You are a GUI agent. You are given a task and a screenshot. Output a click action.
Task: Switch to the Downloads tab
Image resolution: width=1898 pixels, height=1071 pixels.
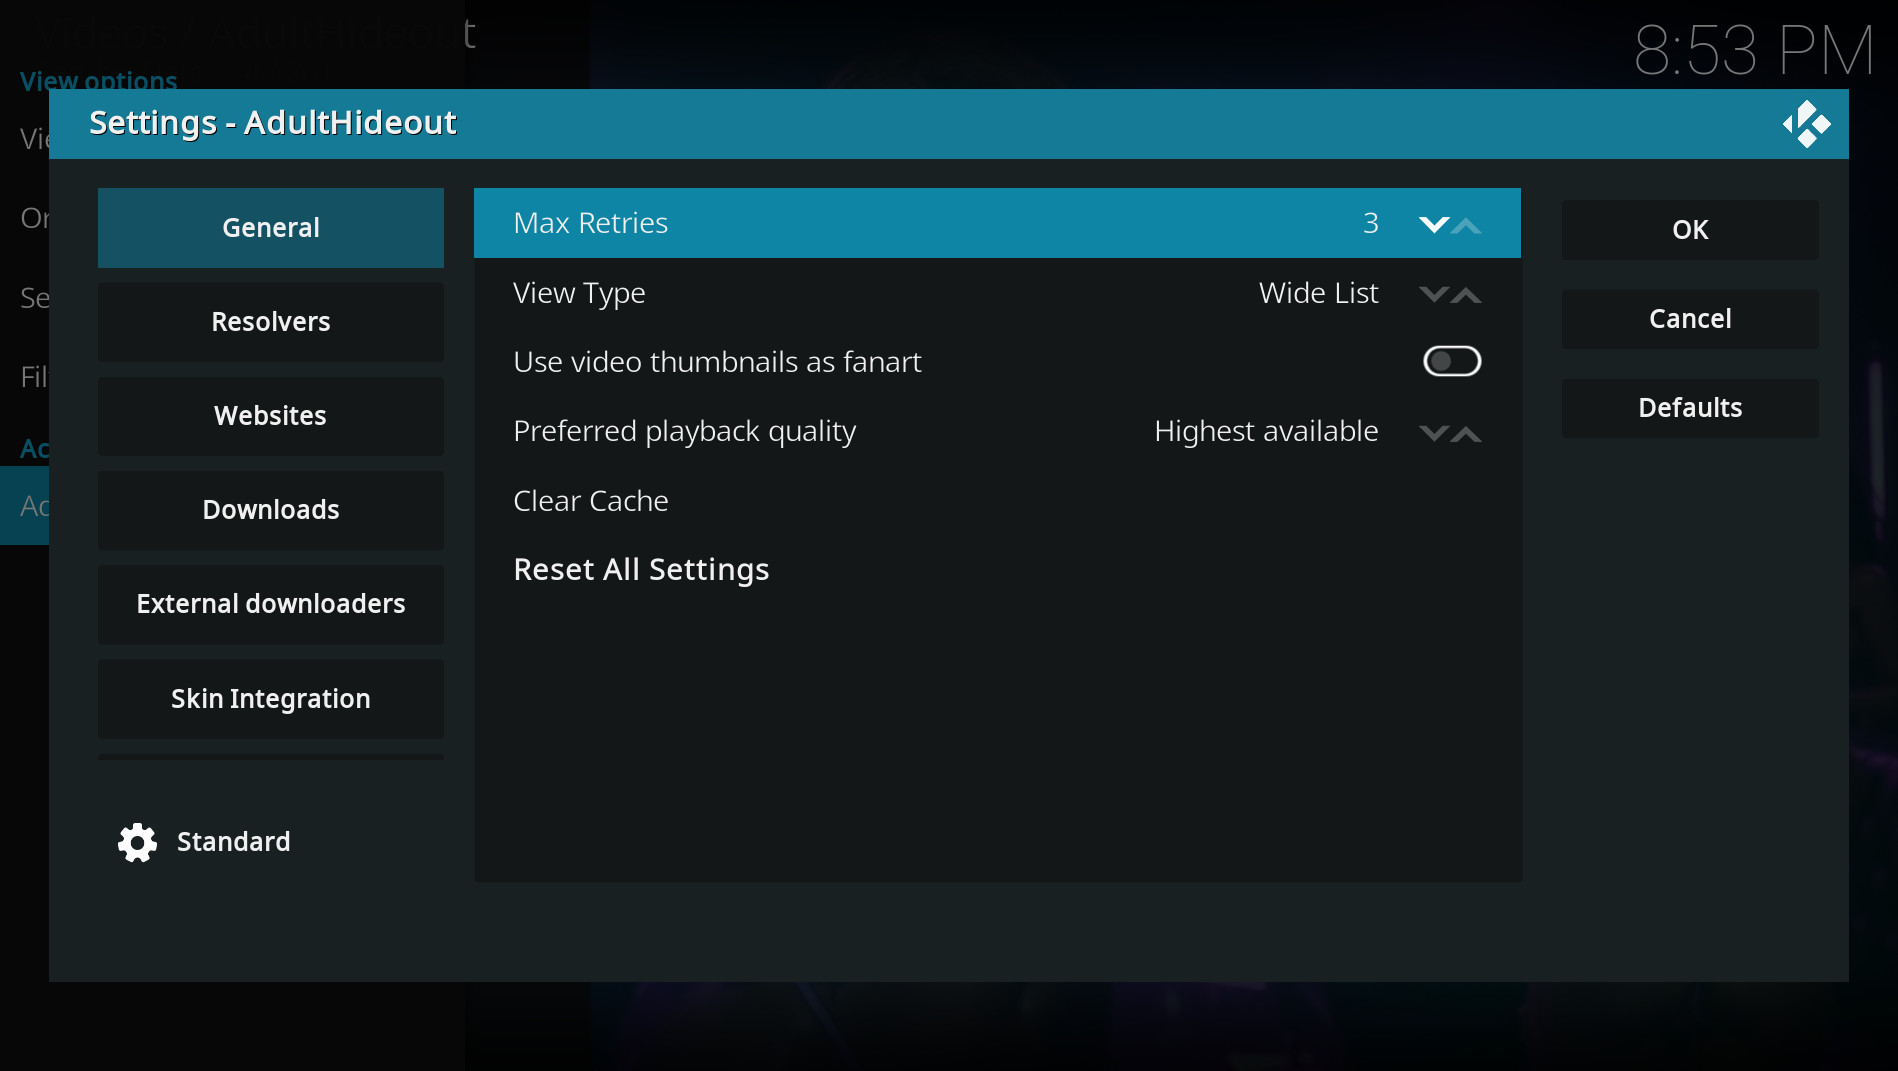coord(271,509)
